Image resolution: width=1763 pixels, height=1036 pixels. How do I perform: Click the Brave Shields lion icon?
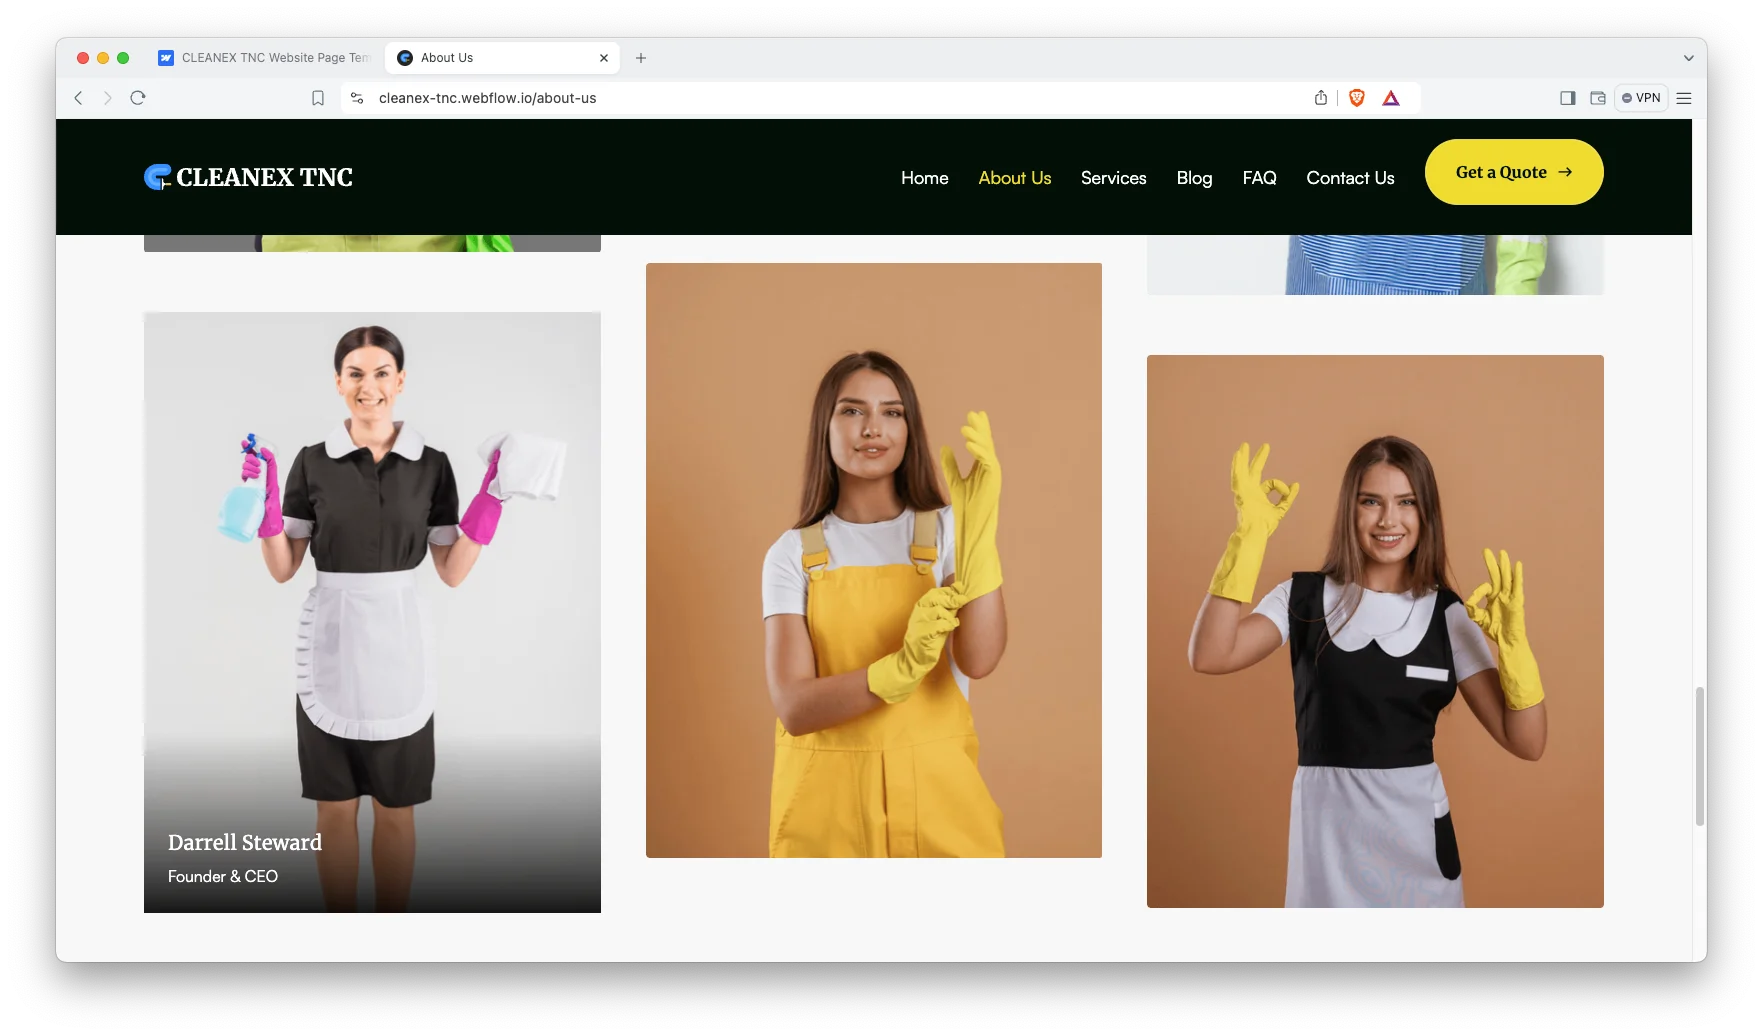coord(1357,98)
